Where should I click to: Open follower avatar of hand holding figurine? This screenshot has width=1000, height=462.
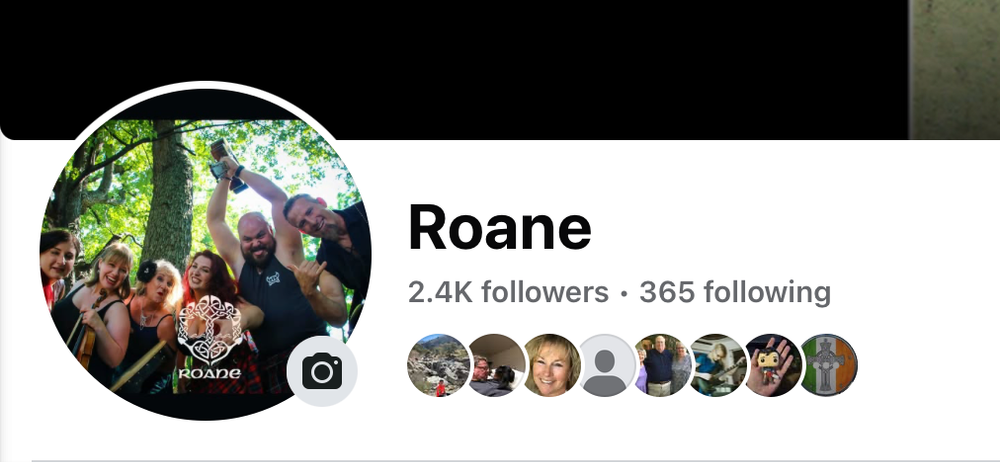(772, 365)
